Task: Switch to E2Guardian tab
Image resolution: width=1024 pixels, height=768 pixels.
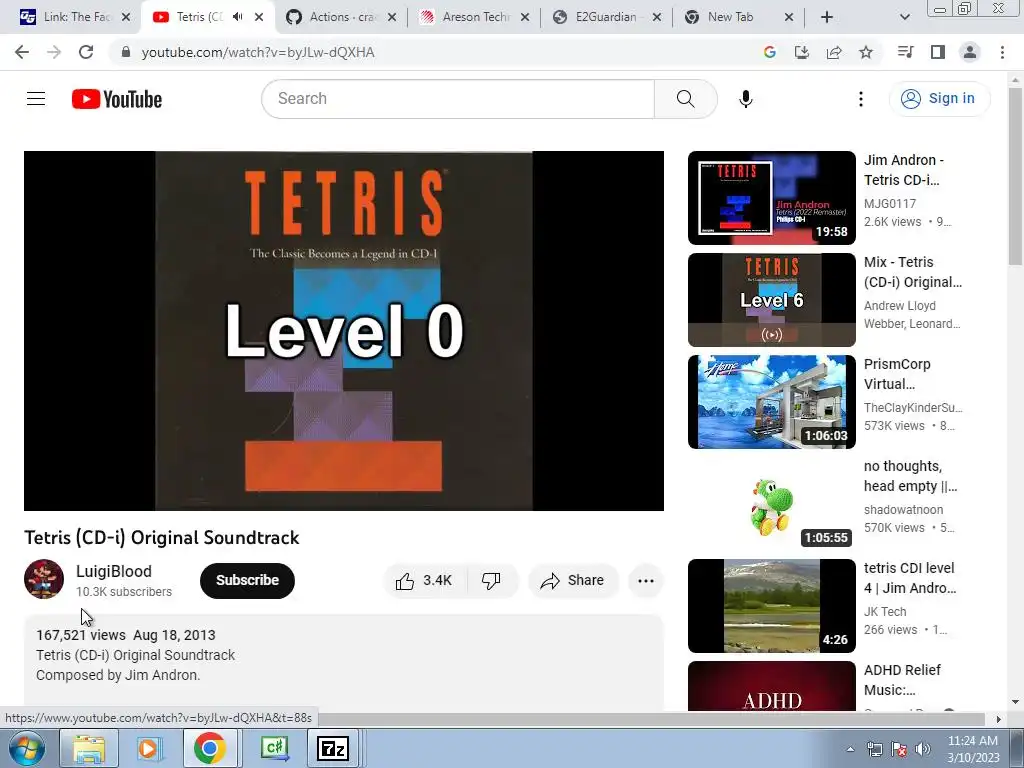Action: click(605, 18)
